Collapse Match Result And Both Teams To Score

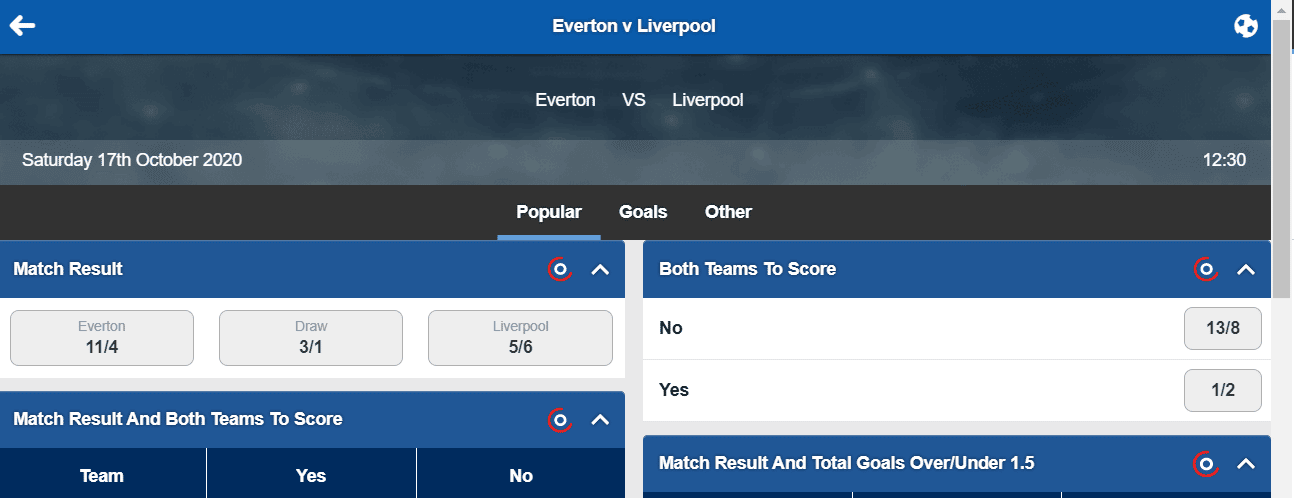pos(600,420)
